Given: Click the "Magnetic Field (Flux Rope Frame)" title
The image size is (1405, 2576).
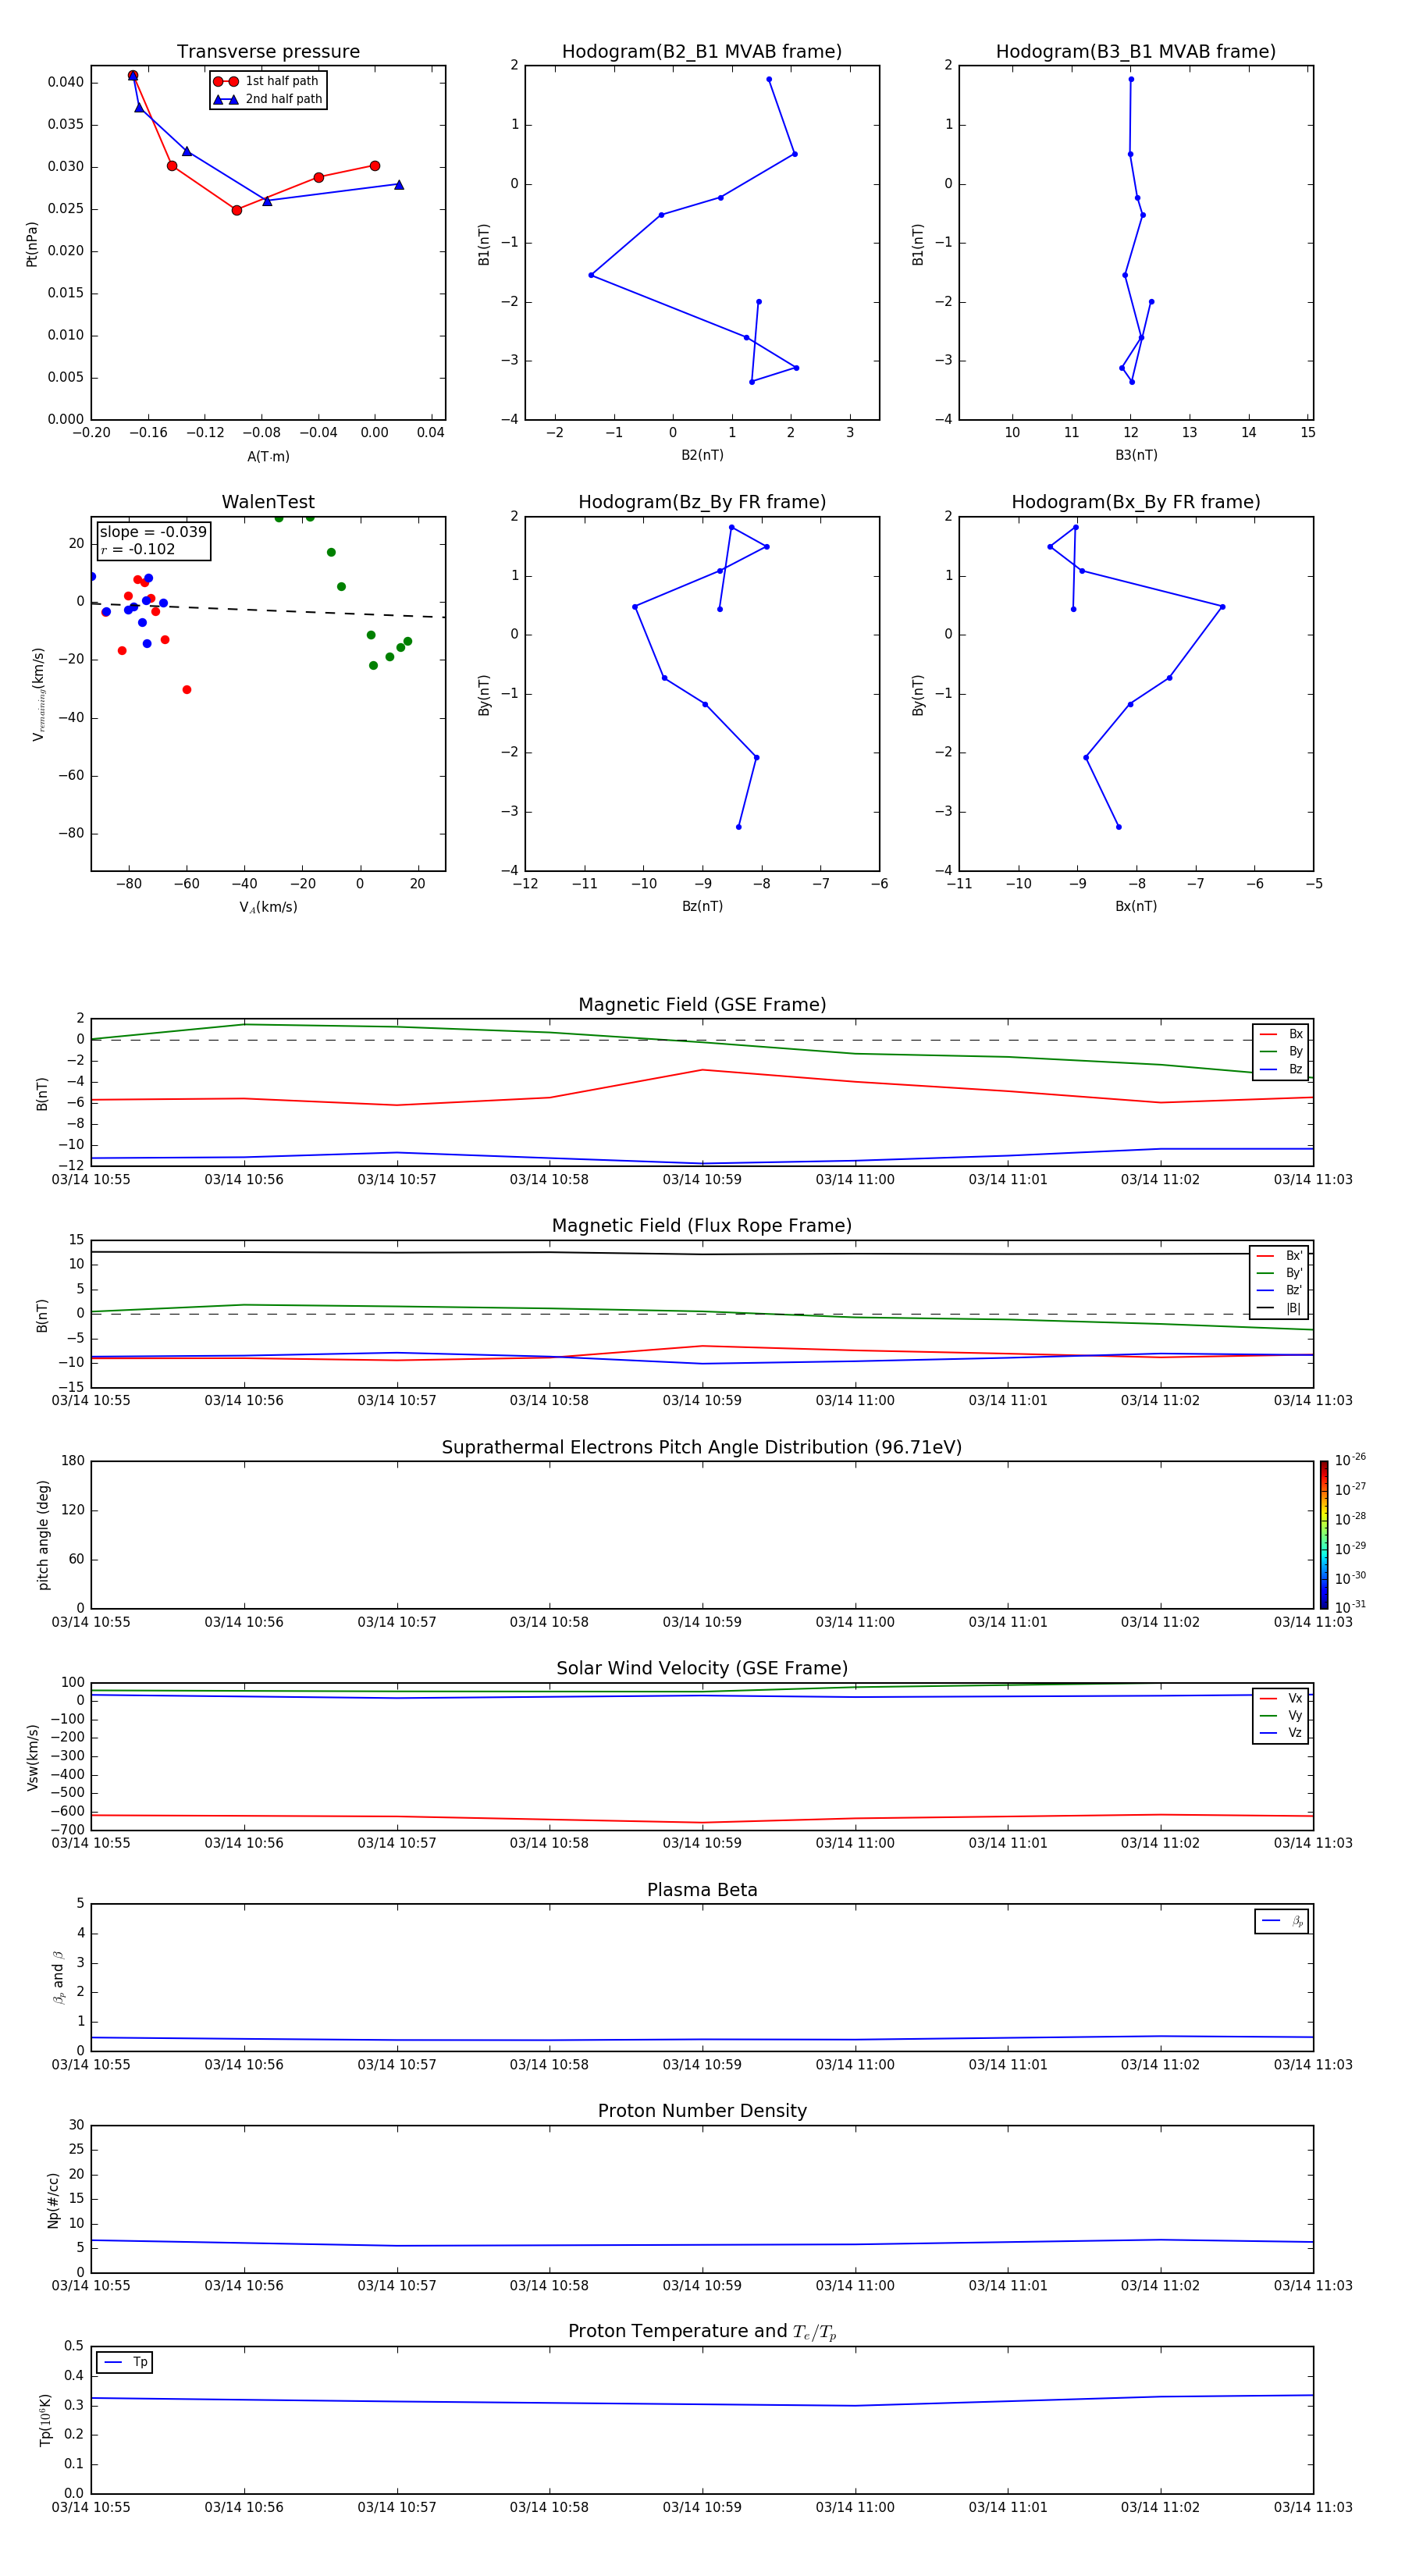Looking at the screenshot, I should tap(702, 1226).
